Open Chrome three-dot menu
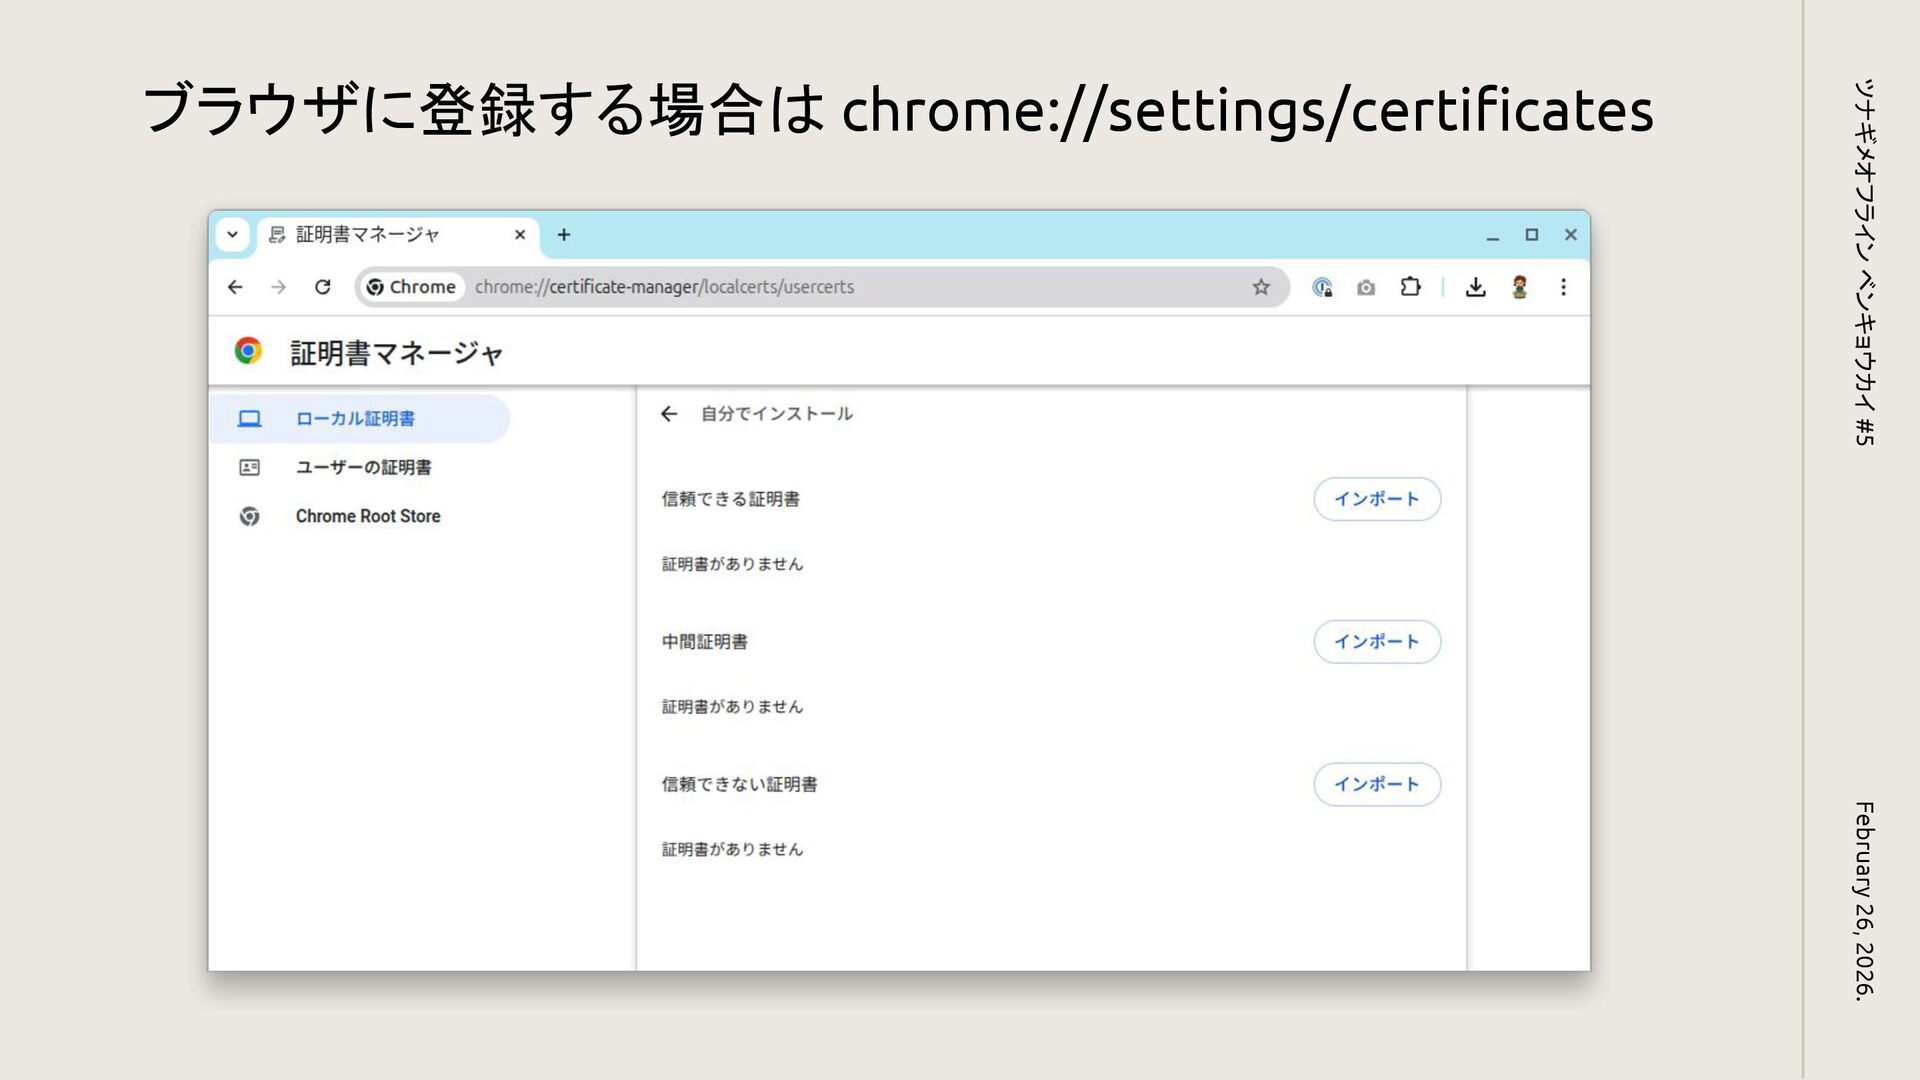The height and width of the screenshot is (1080, 1920). [x=1563, y=287]
